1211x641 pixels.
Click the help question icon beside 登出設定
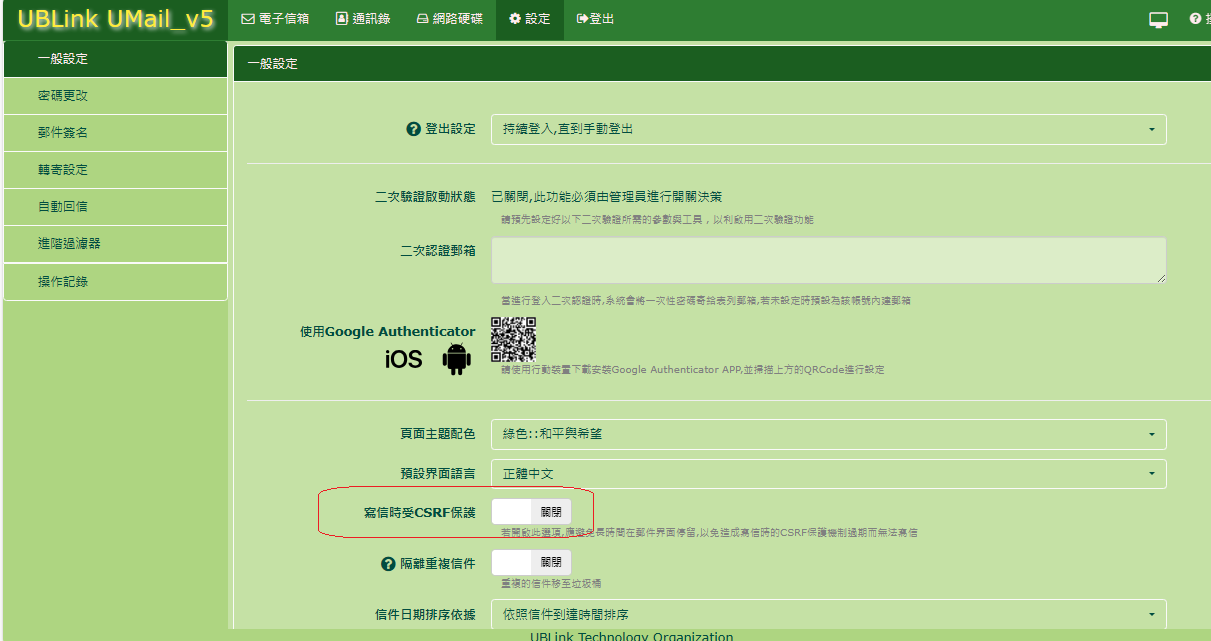pyautogui.click(x=413, y=130)
